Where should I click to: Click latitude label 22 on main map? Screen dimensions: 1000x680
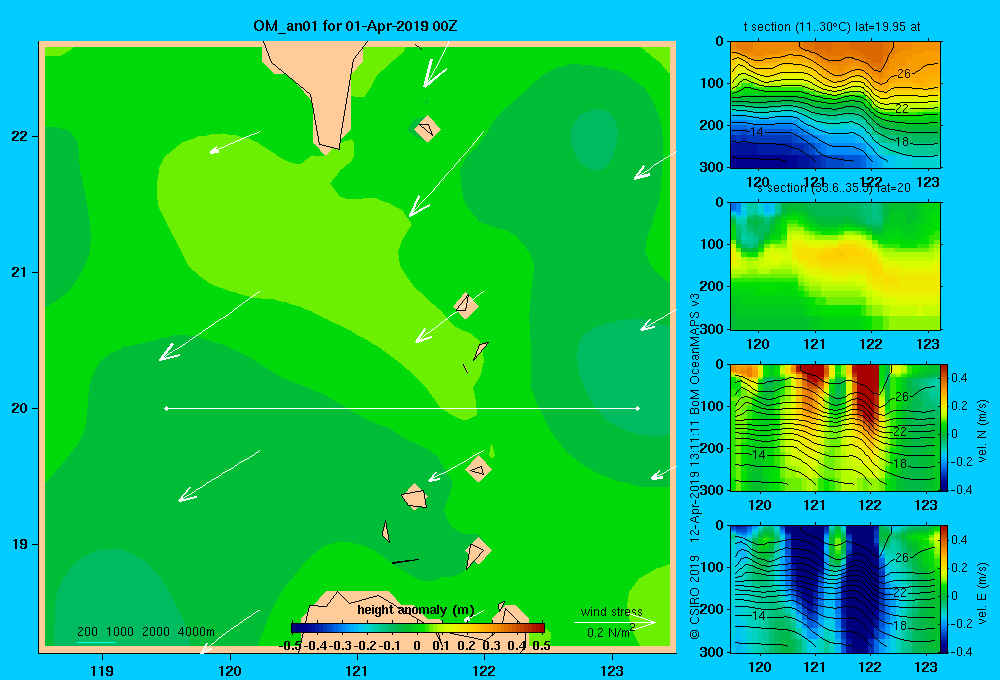20,136
